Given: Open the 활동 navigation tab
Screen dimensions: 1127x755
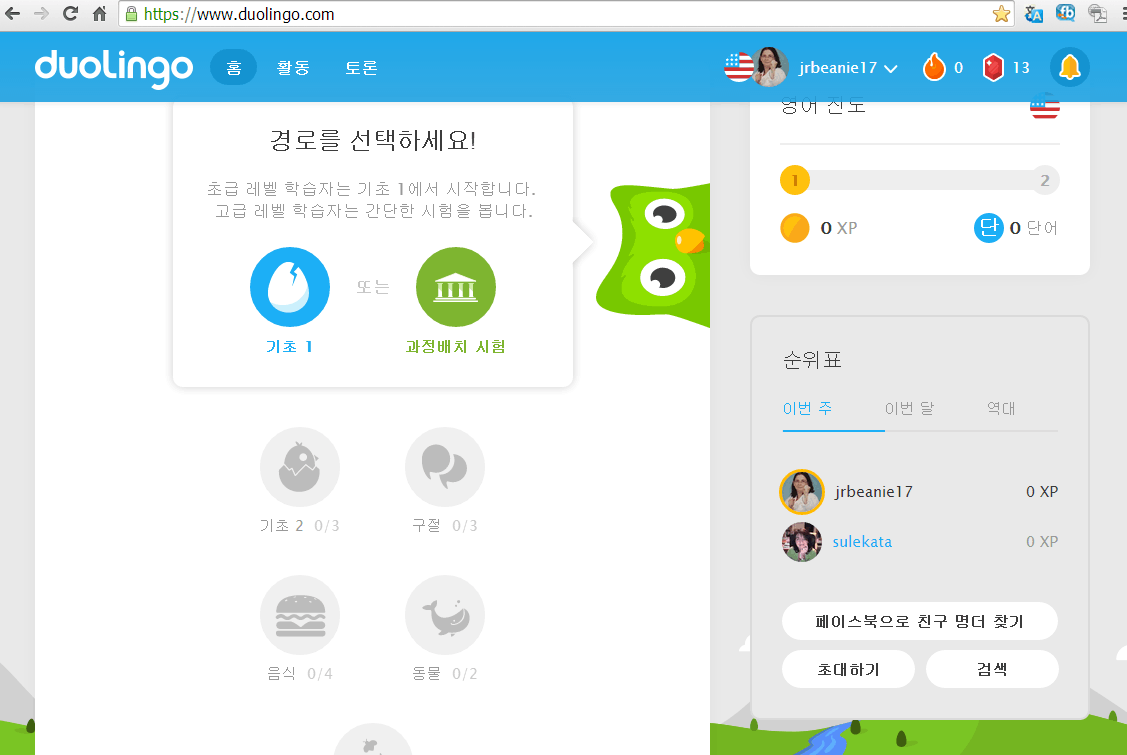Looking at the screenshot, I should [x=293, y=68].
